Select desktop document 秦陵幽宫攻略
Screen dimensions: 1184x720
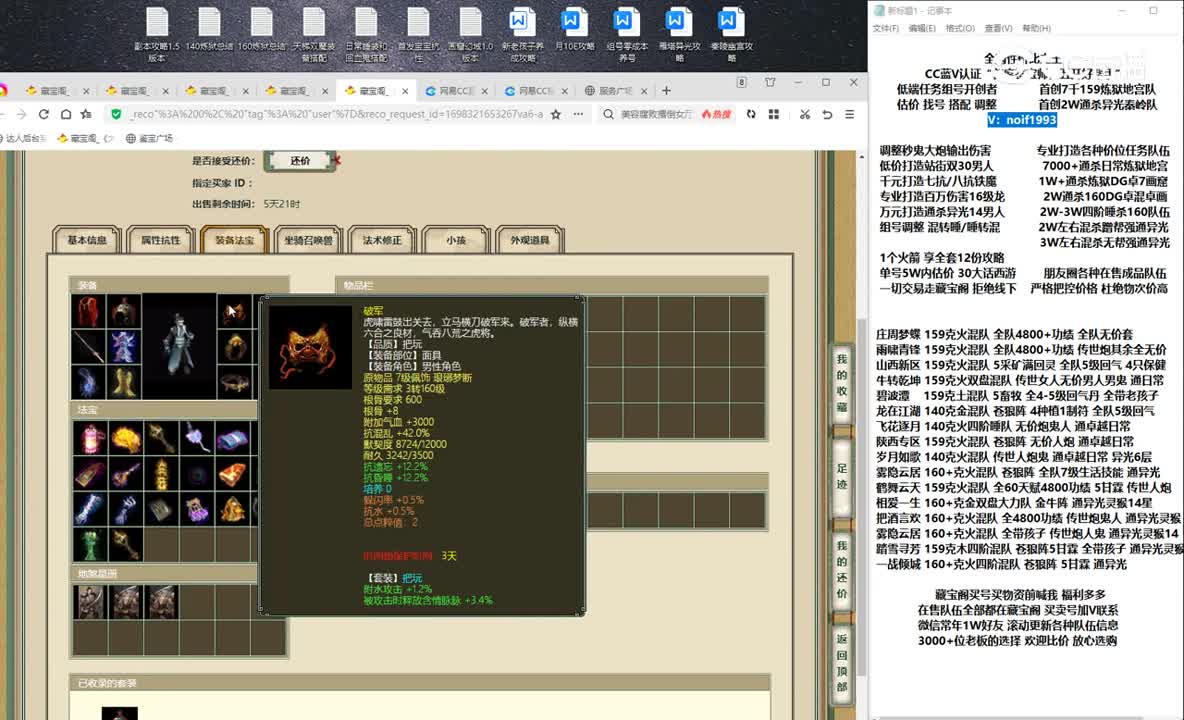731,35
